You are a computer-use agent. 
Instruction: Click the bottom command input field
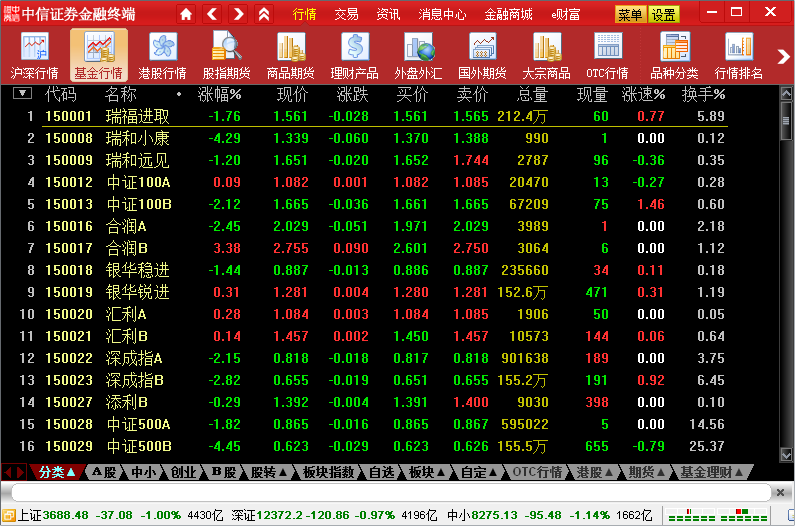390,492
